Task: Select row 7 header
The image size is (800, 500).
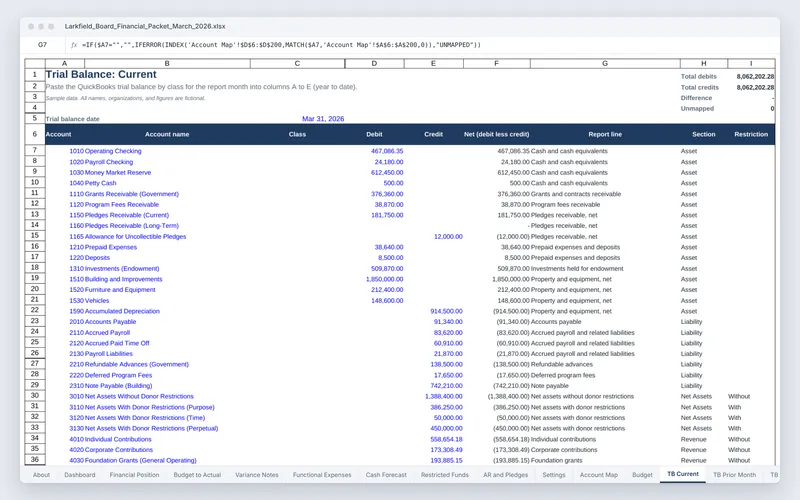Action: click(35, 150)
